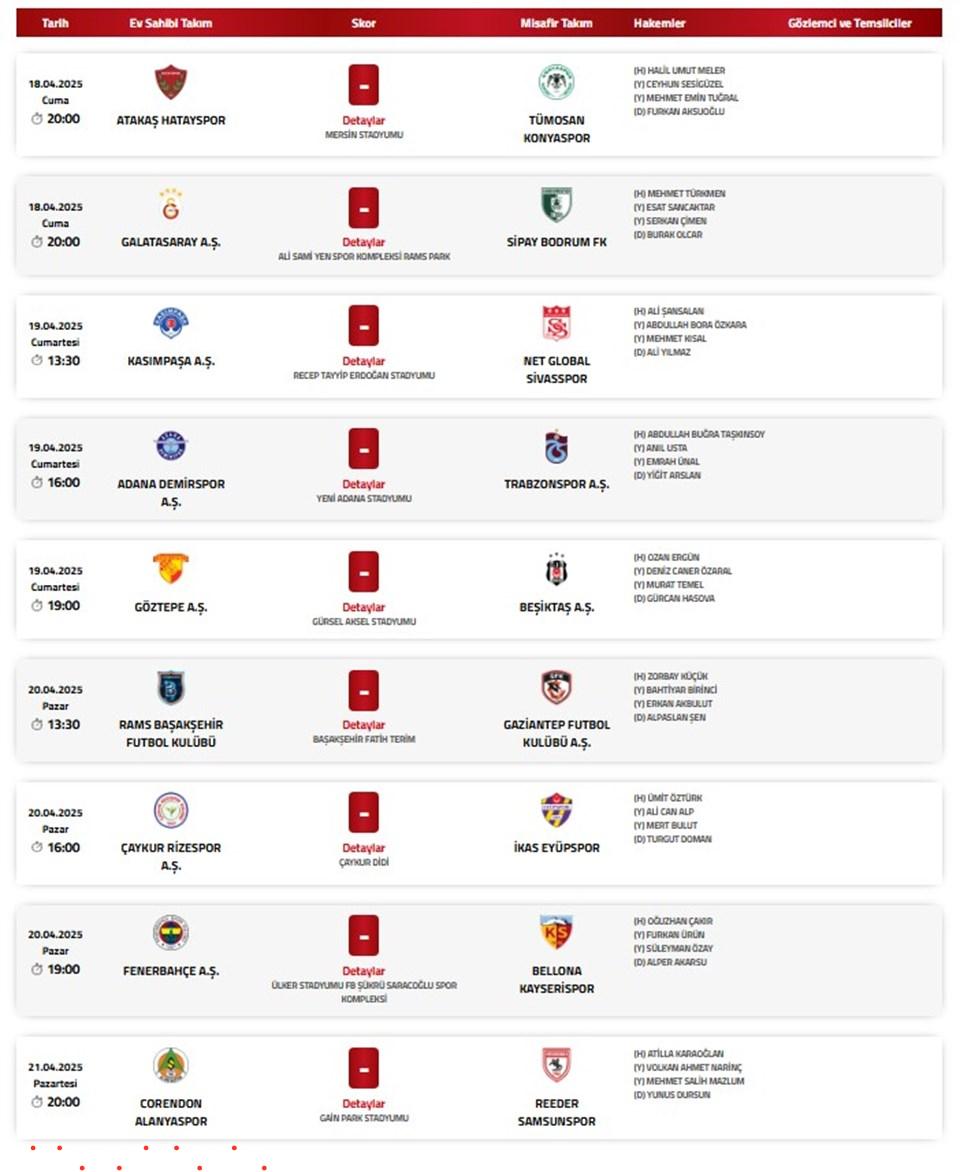
Task: Click the Hakemler column header
Action: click(x=659, y=23)
